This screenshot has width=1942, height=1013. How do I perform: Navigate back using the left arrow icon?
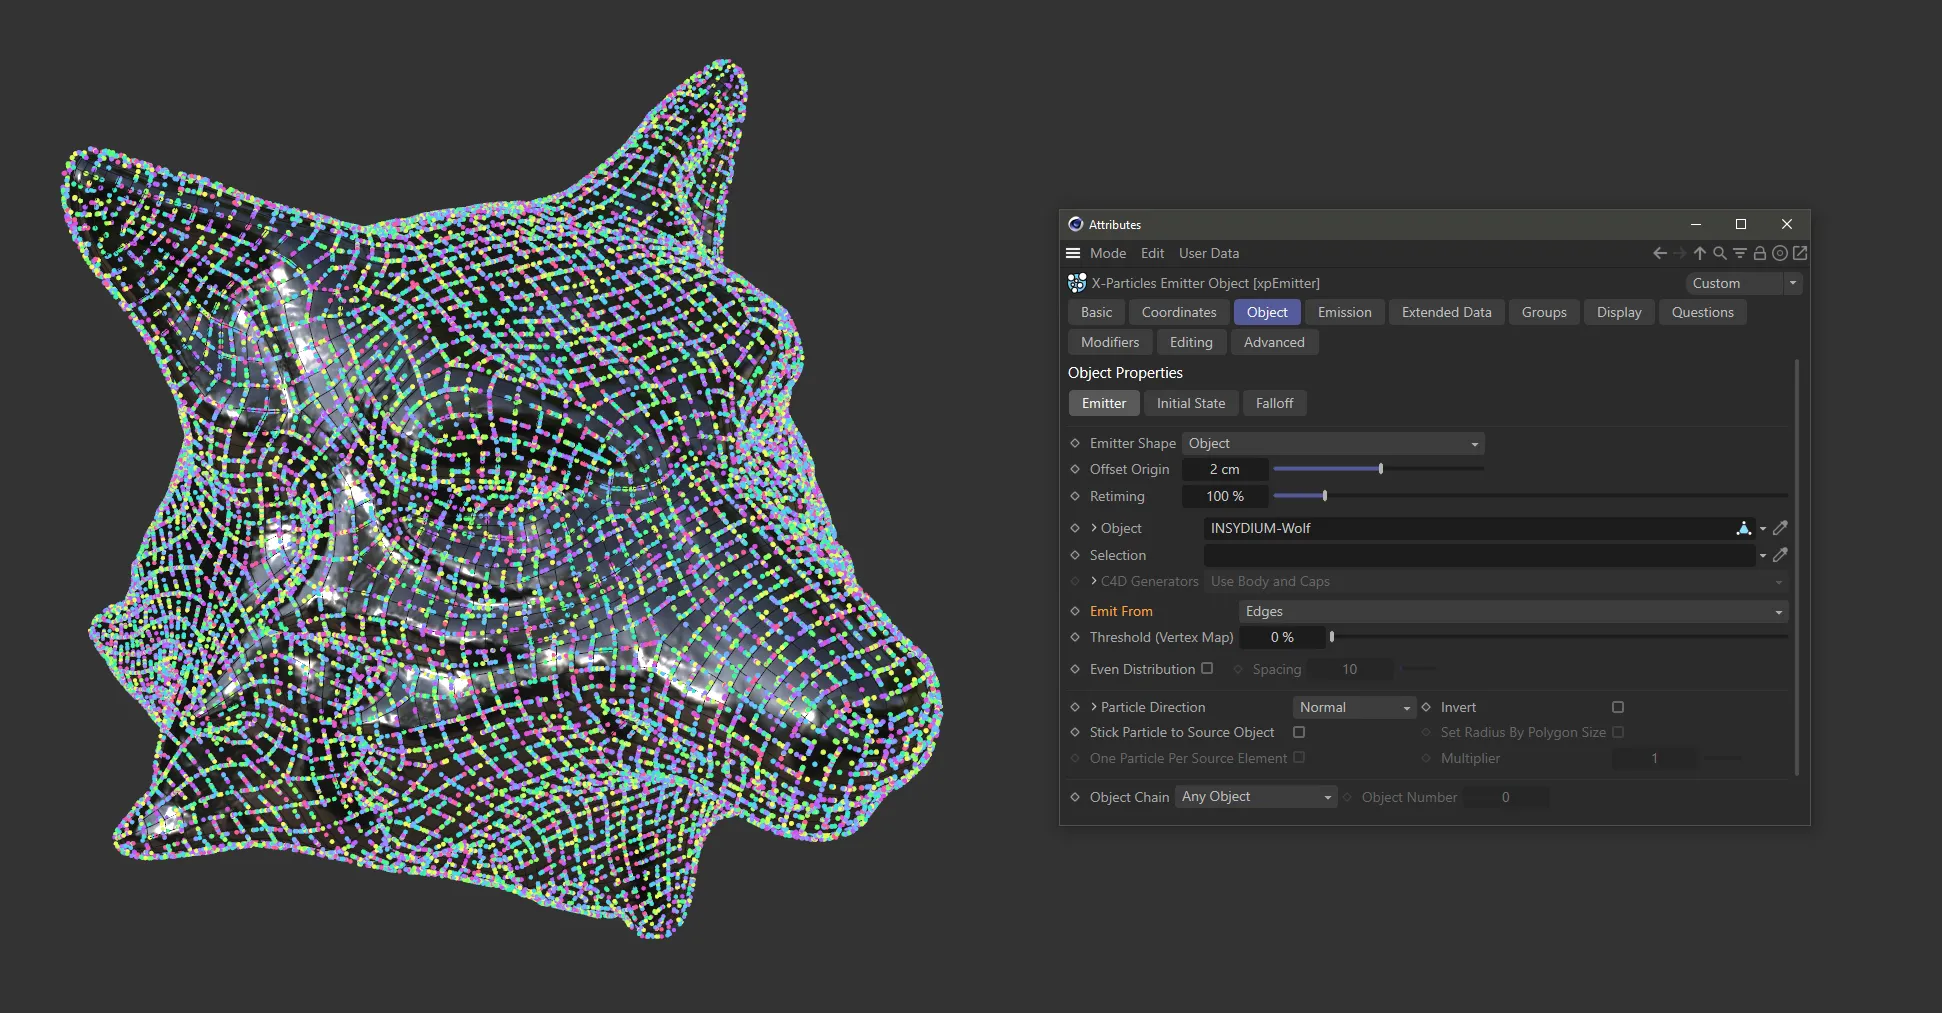1659,253
